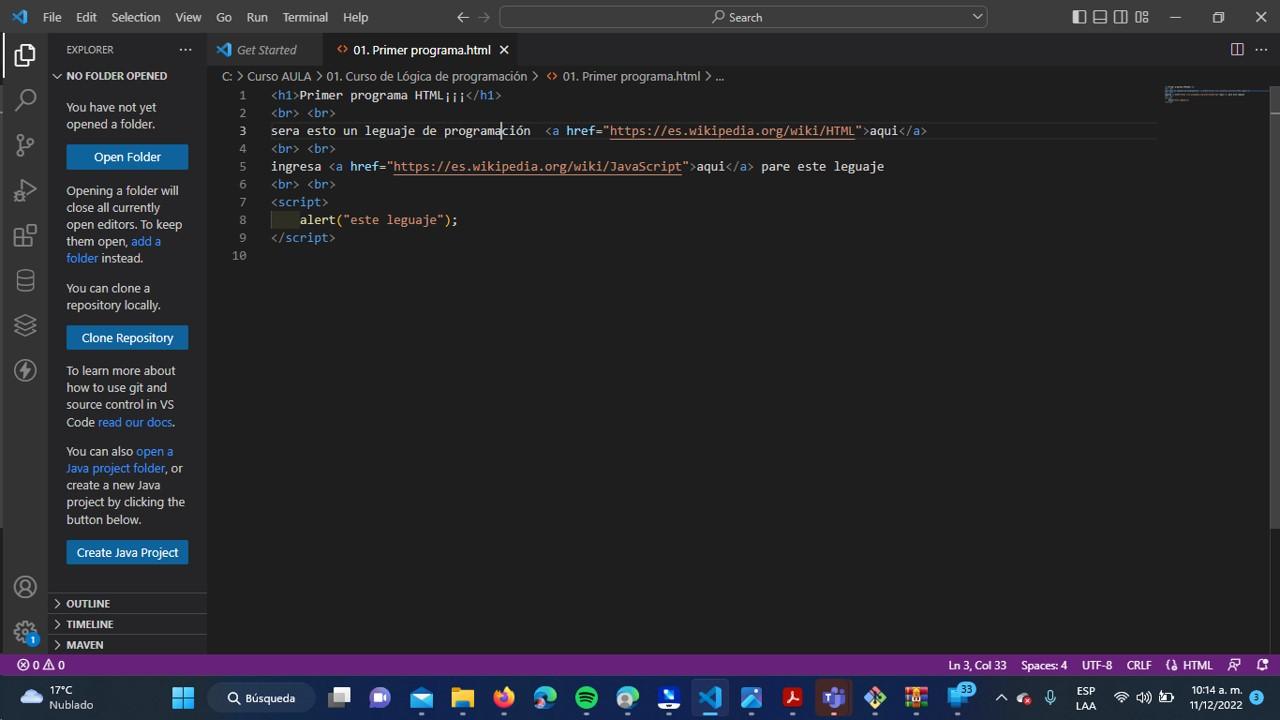
Task: Click the Create Java Project button
Action: tap(127, 552)
